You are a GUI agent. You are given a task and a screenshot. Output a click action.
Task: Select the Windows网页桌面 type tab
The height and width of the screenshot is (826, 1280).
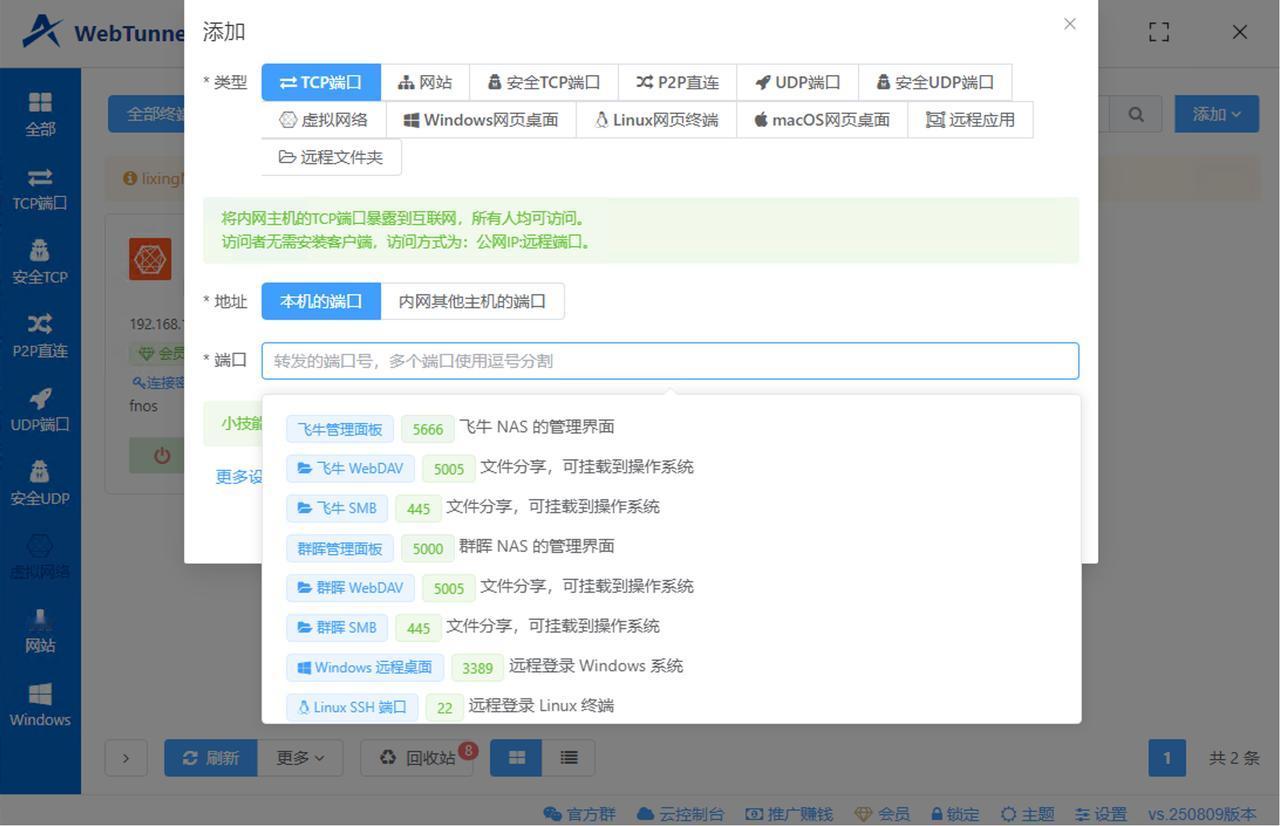[481, 120]
